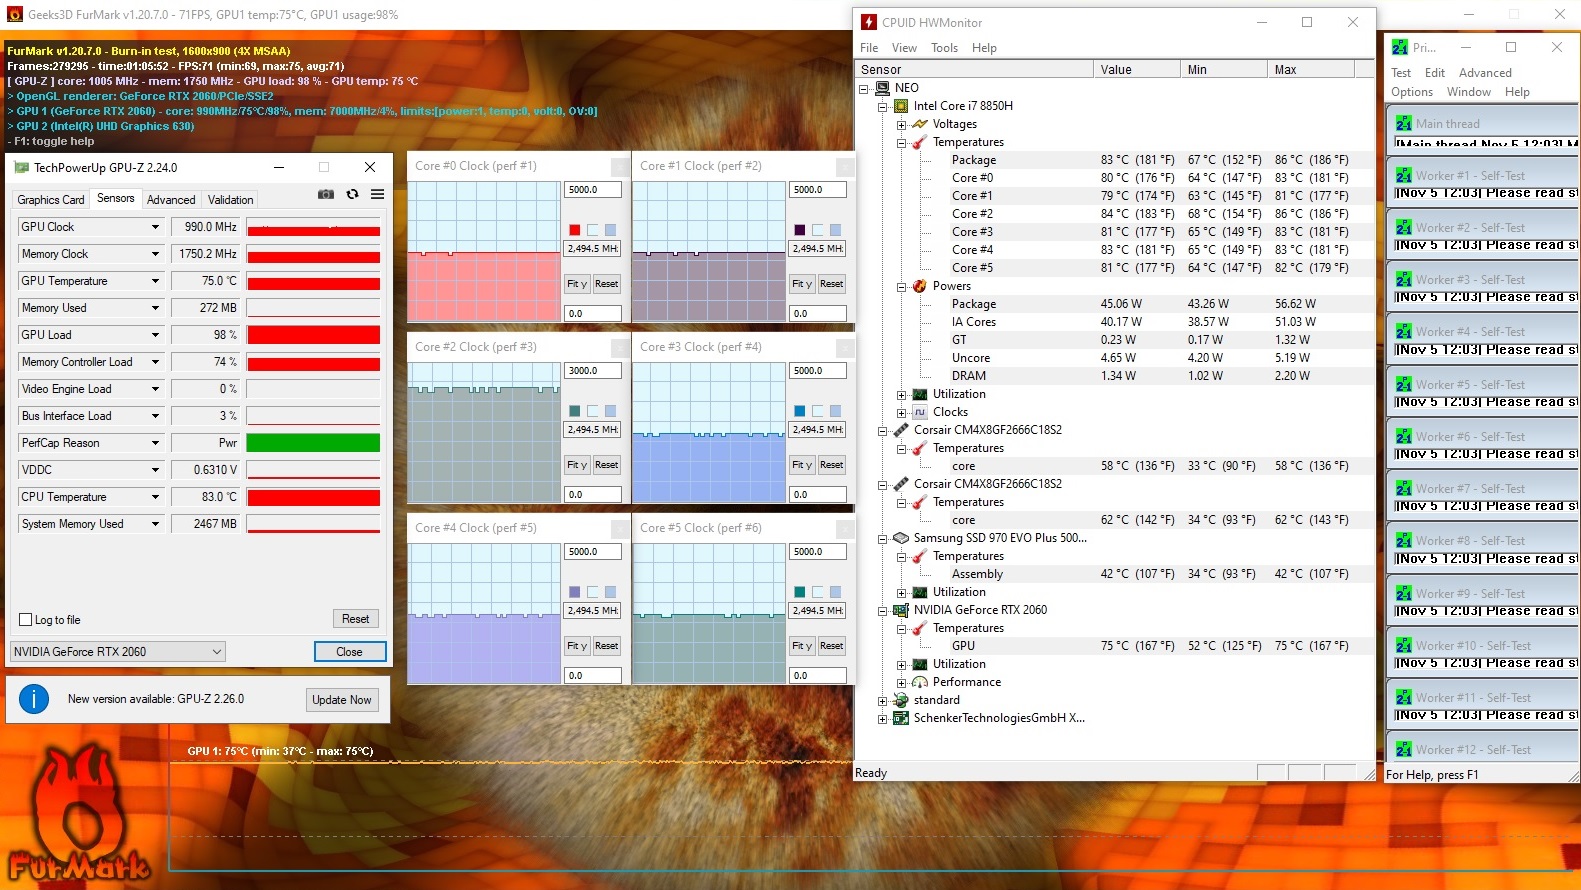Collapse the Samsung SSD 970 EVO Plus node
The image size is (1581, 890).
(x=883, y=539)
